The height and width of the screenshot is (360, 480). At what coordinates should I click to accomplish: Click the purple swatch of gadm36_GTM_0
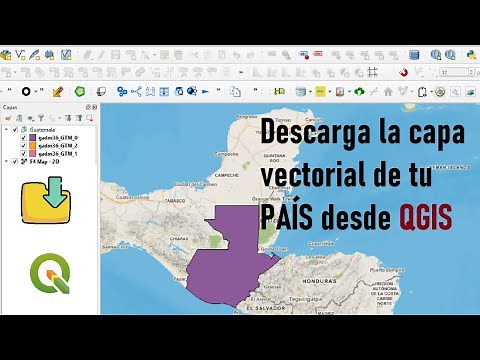pos(33,138)
